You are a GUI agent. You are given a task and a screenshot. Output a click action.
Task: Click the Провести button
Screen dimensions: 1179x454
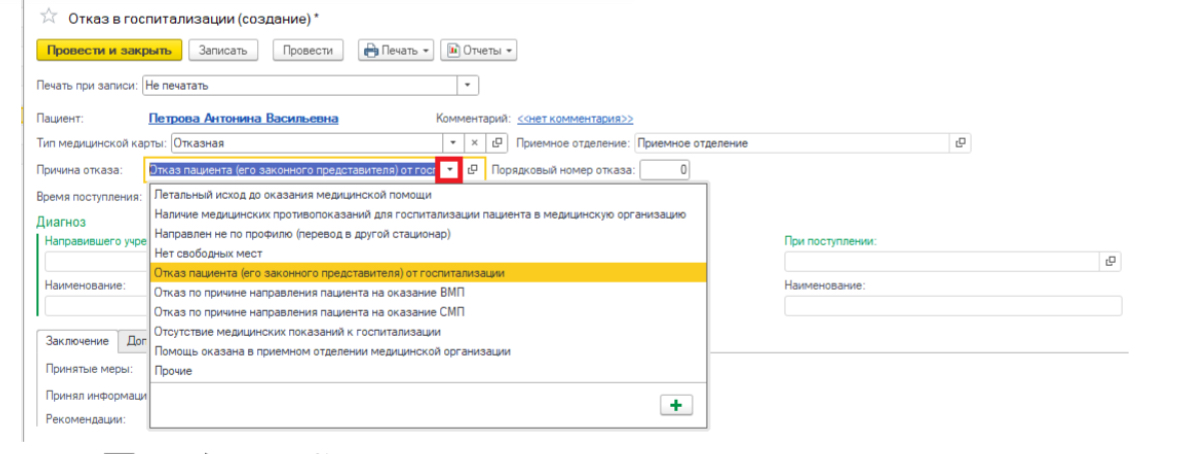pos(308,50)
